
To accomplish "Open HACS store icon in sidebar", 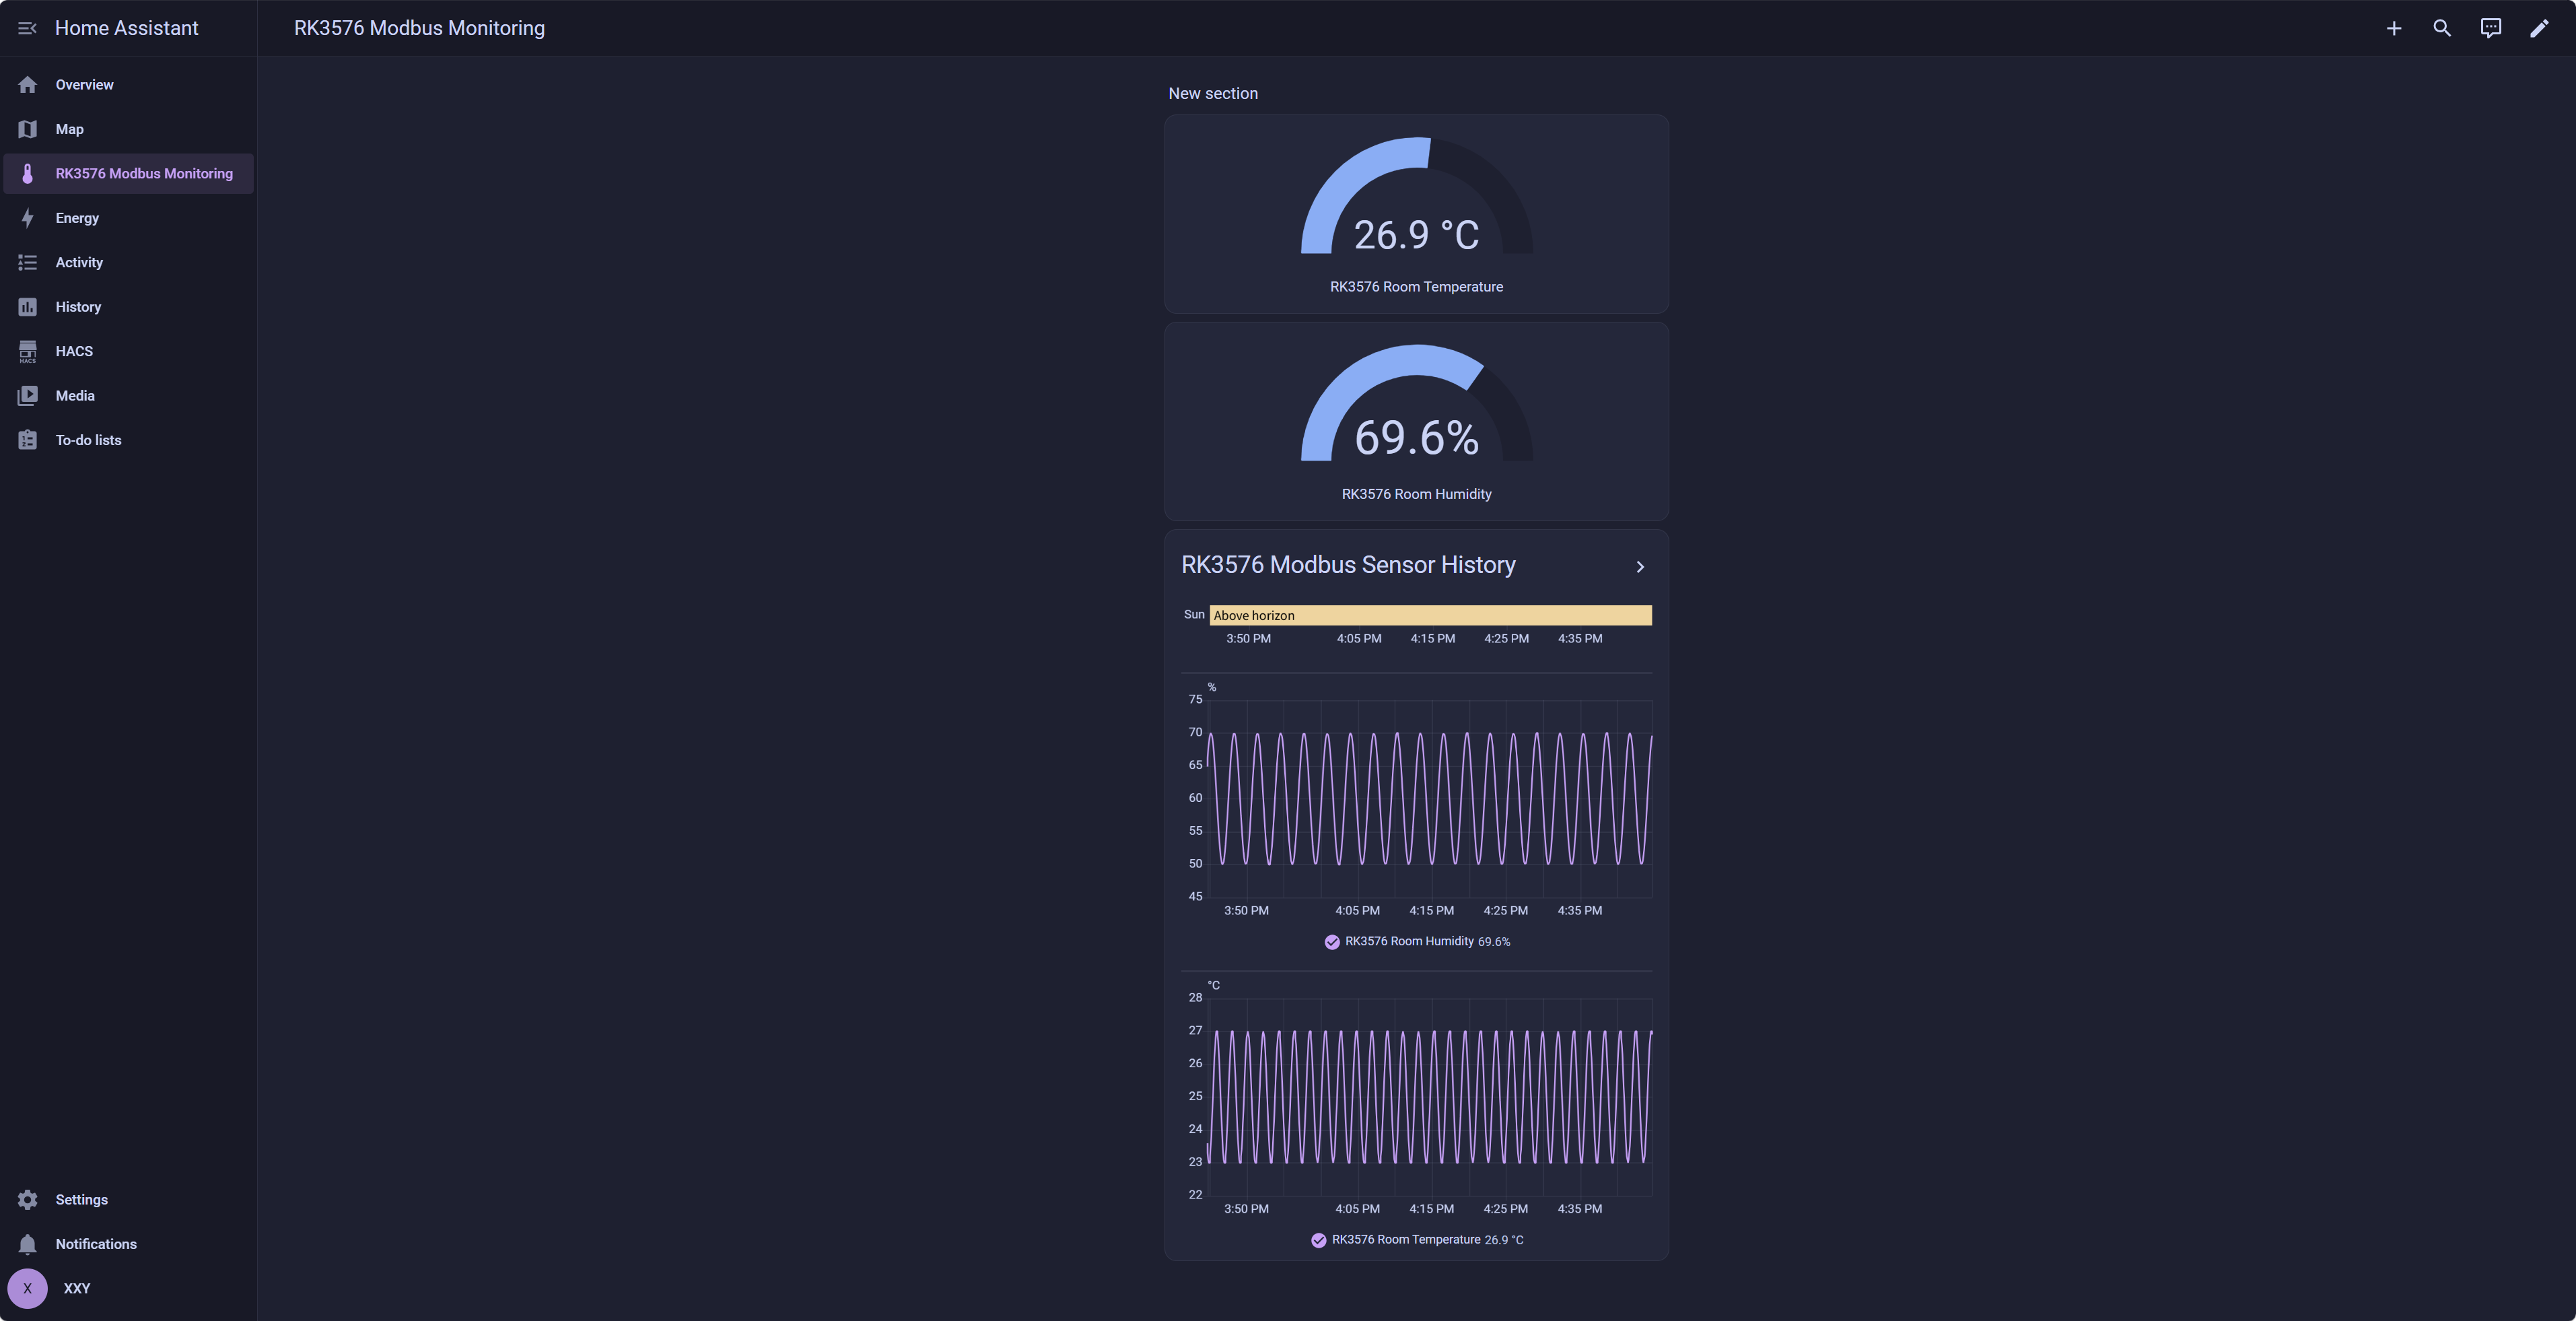I will [x=27, y=351].
